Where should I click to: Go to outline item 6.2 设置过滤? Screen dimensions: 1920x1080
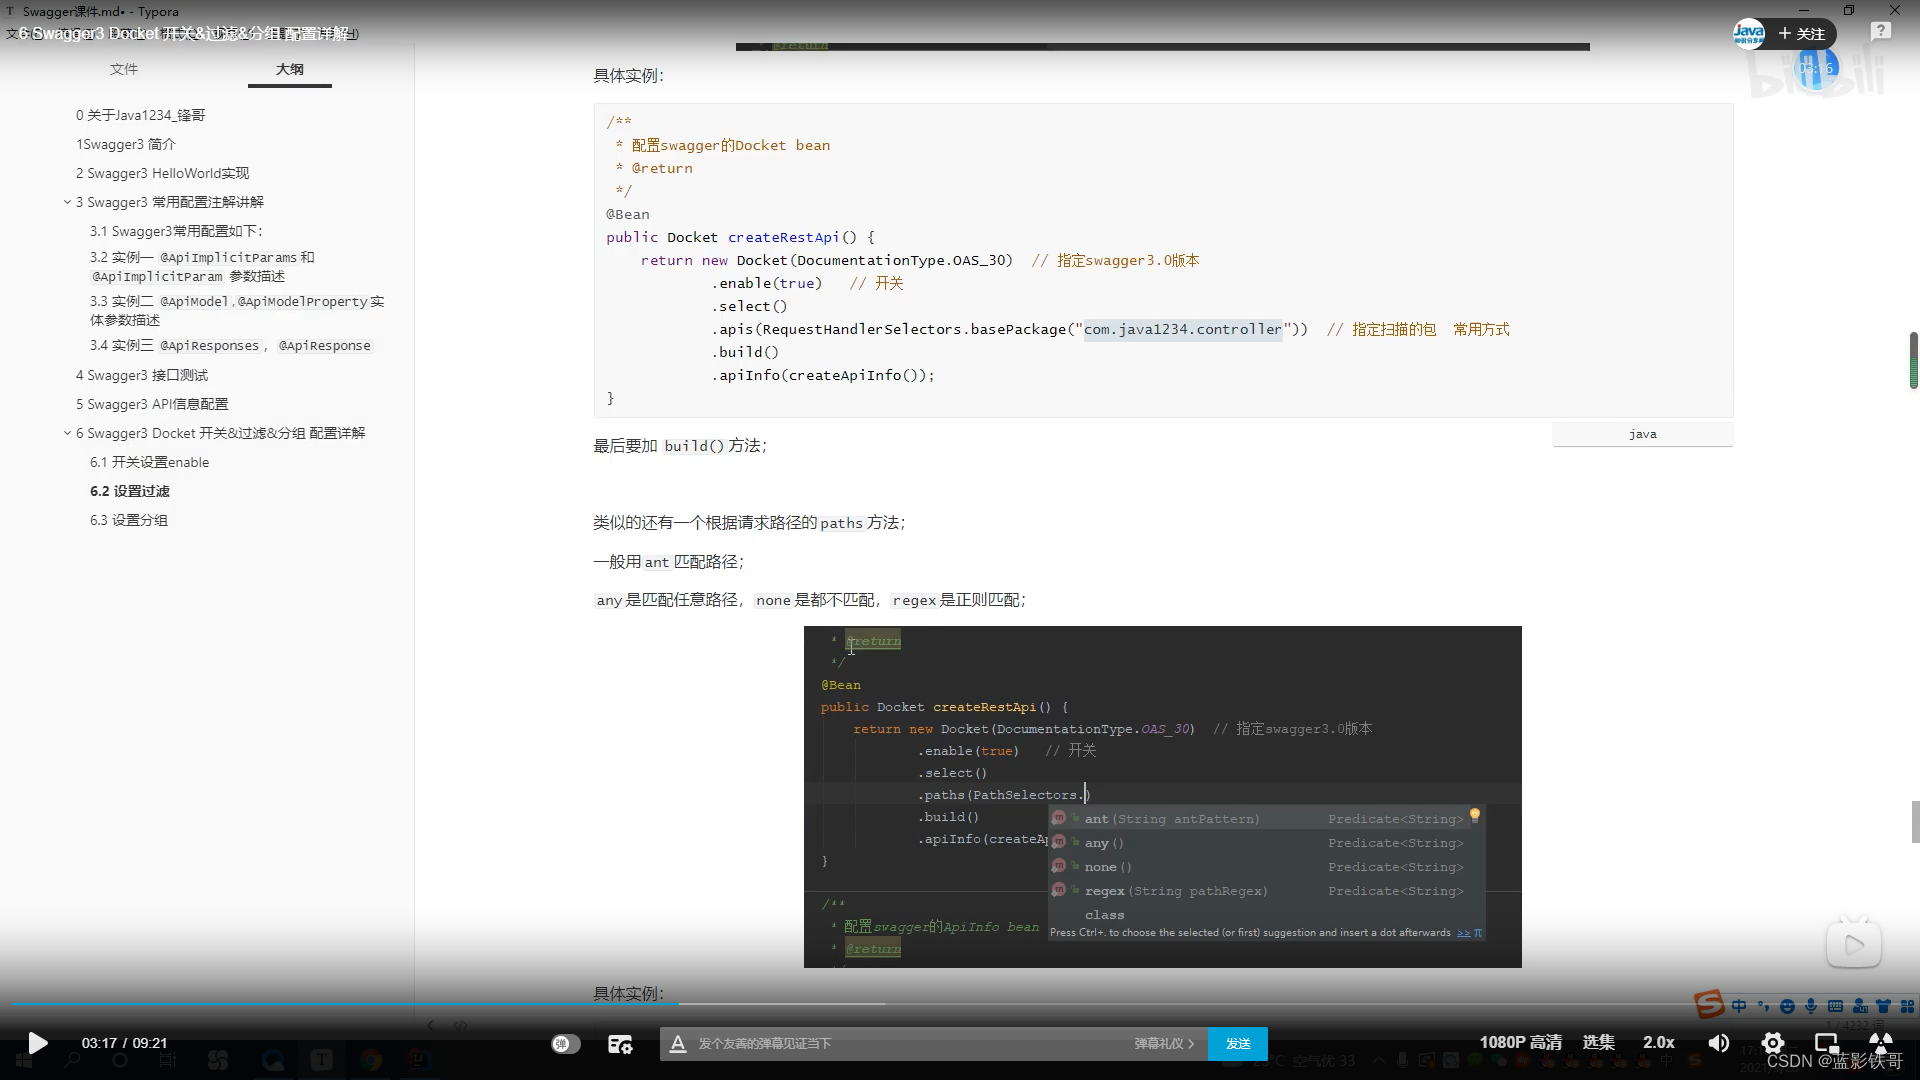pos(130,491)
